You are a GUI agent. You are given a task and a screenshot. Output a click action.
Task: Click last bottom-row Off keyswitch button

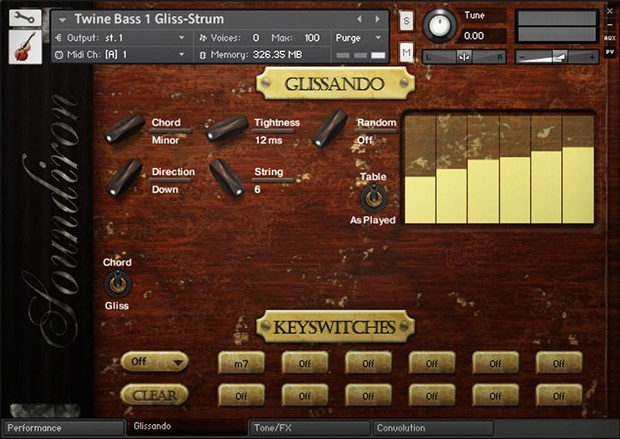point(559,395)
